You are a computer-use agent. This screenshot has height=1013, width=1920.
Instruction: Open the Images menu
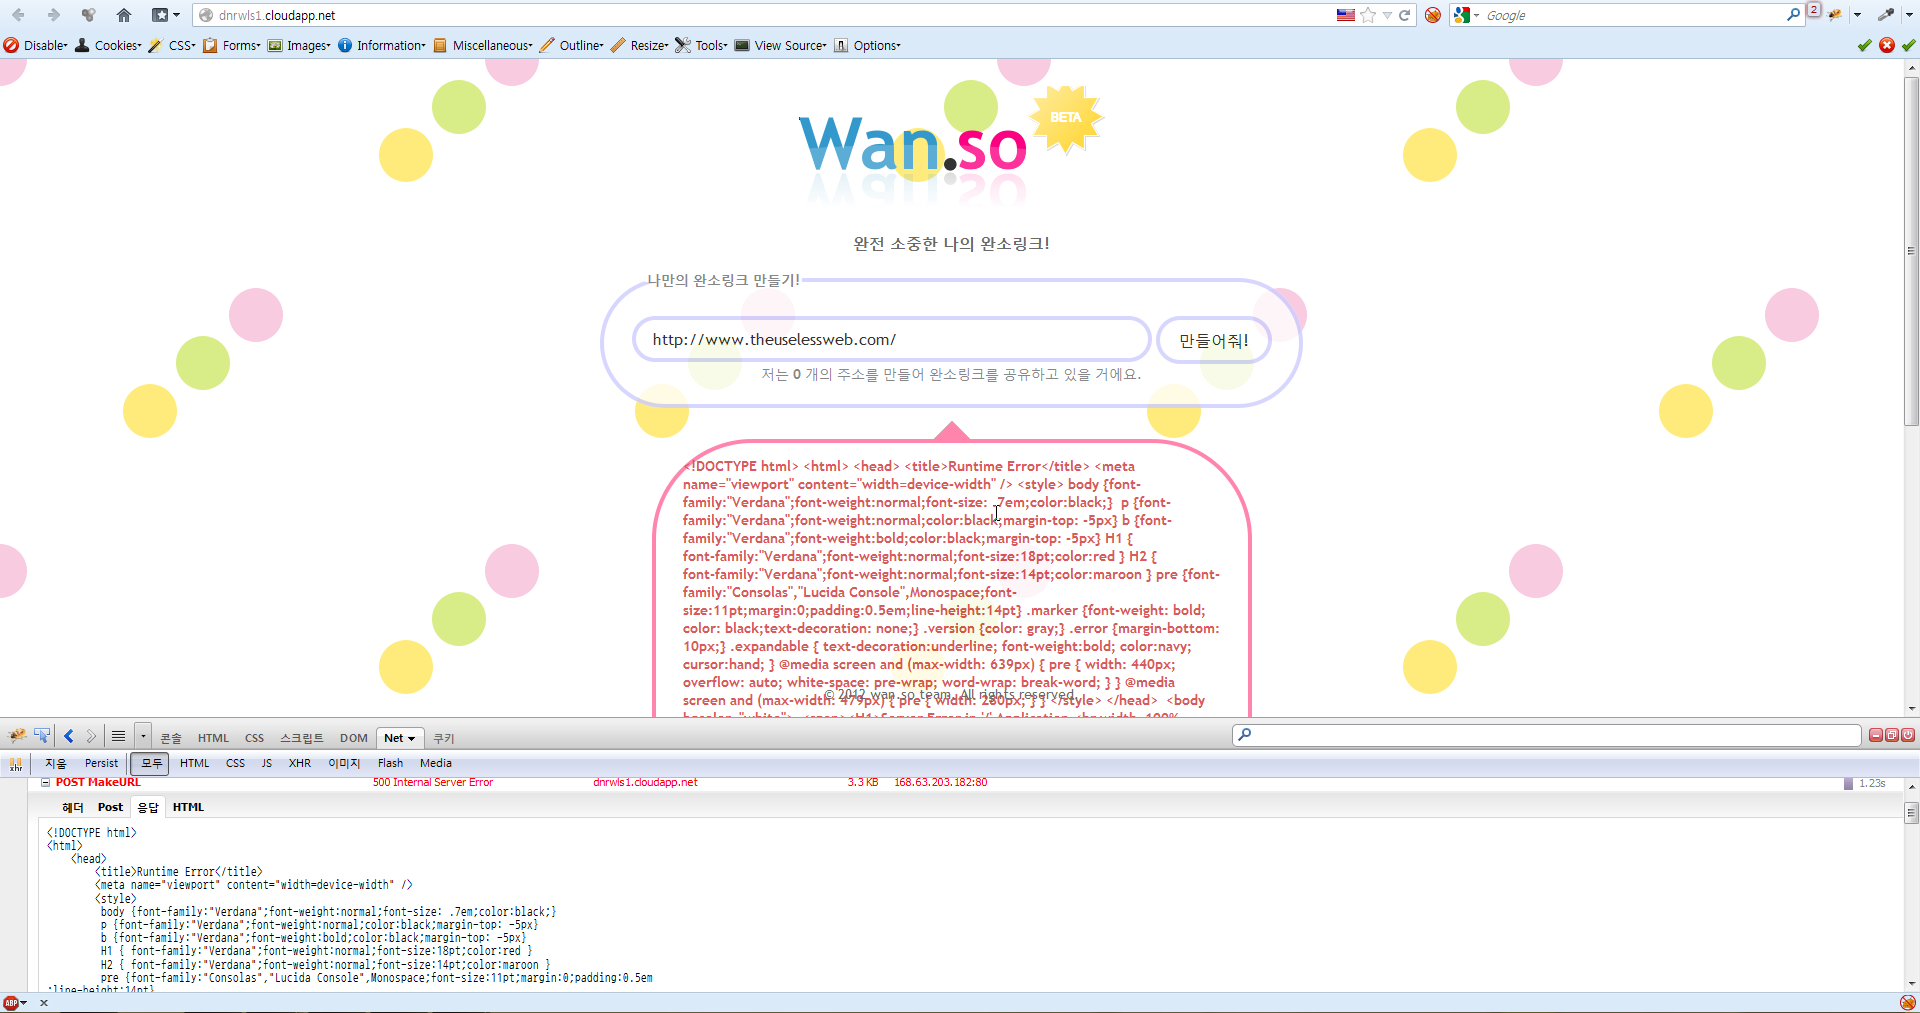pyautogui.click(x=299, y=45)
